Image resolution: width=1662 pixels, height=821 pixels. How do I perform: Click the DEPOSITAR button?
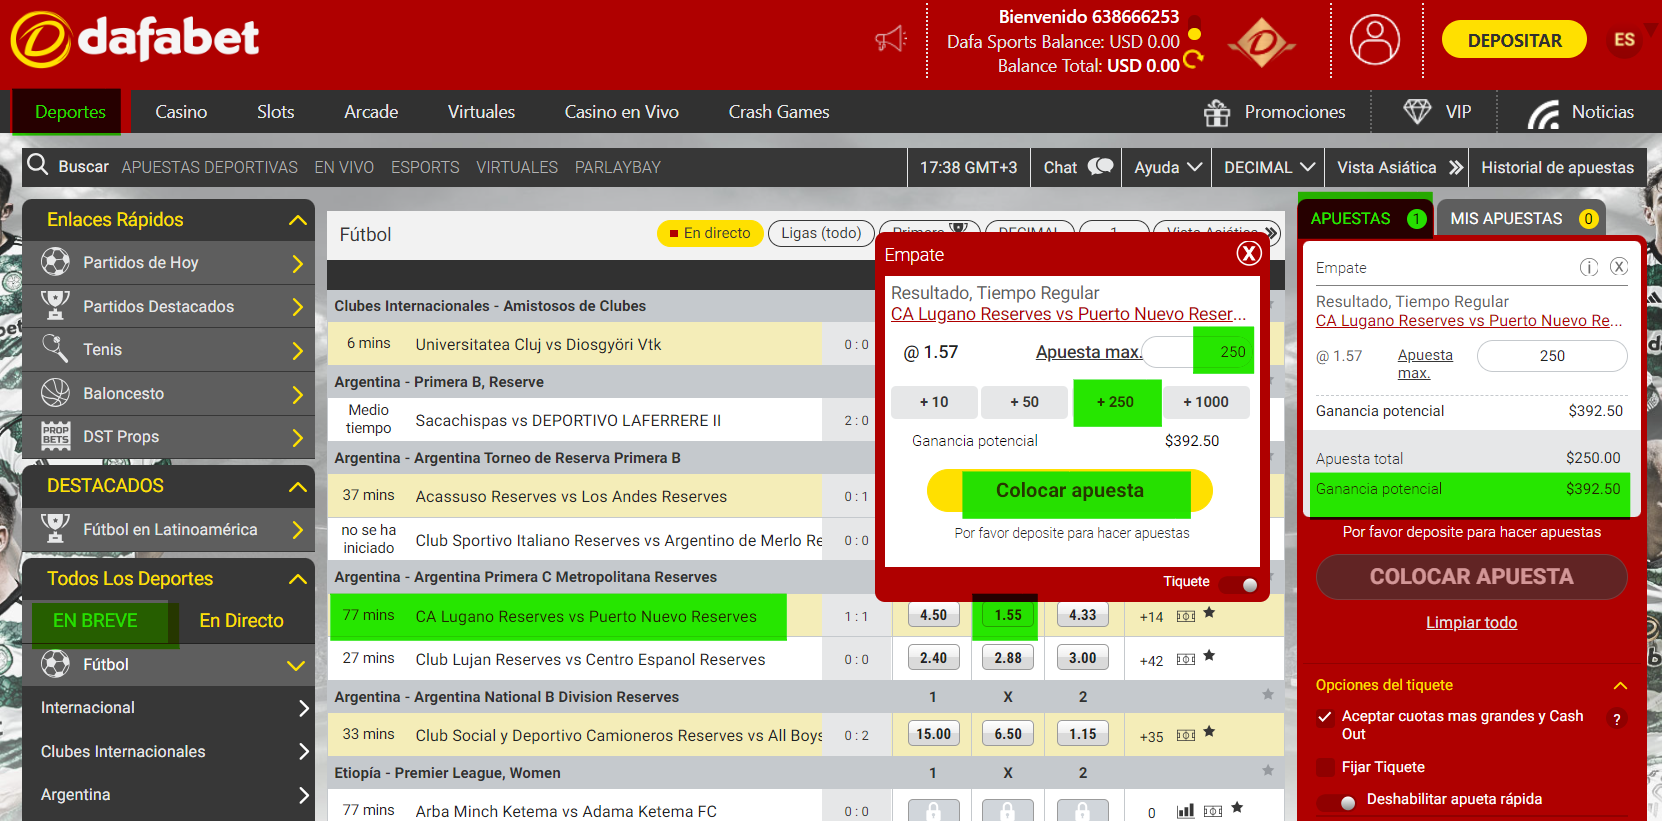click(1514, 40)
